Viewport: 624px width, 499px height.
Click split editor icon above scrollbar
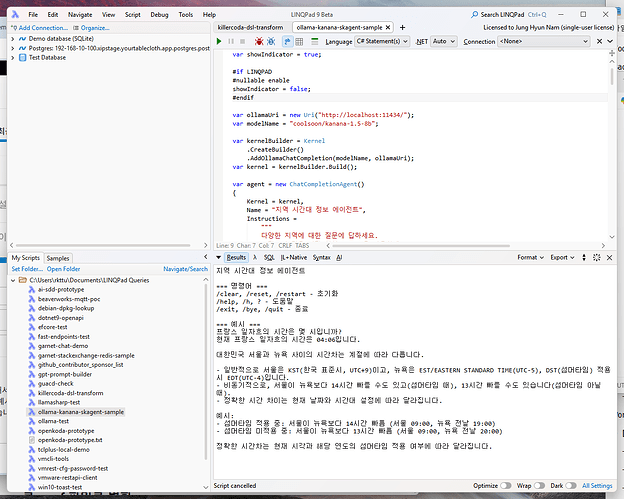point(612,53)
